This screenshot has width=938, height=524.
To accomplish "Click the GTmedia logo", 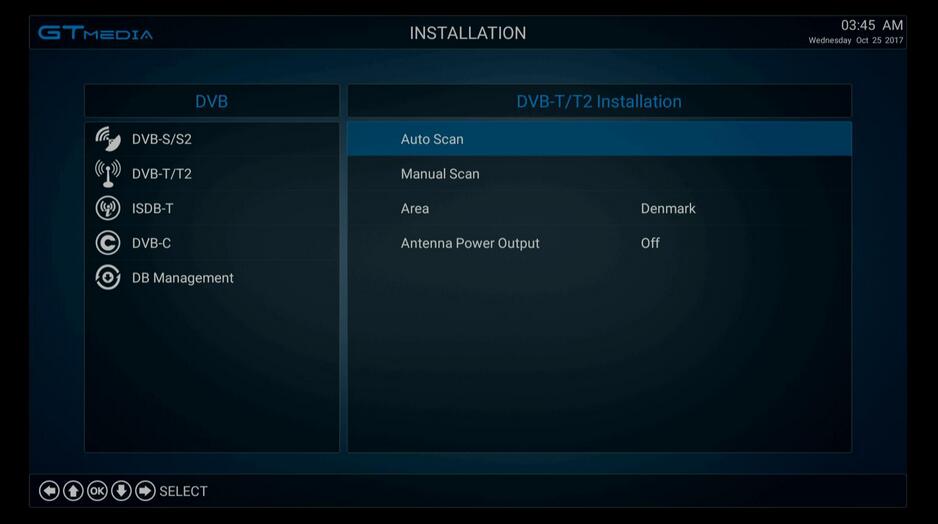I will (x=96, y=33).
